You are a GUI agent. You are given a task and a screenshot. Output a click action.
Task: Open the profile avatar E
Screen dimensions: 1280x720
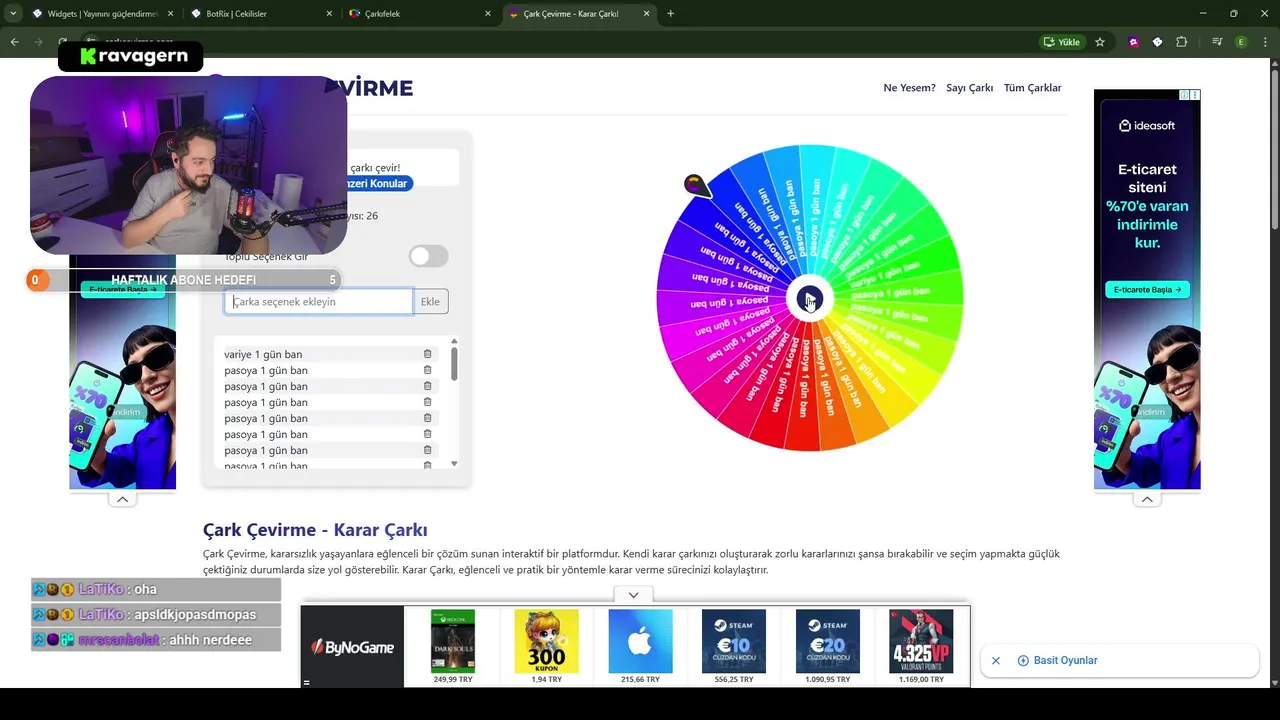click(x=1241, y=42)
